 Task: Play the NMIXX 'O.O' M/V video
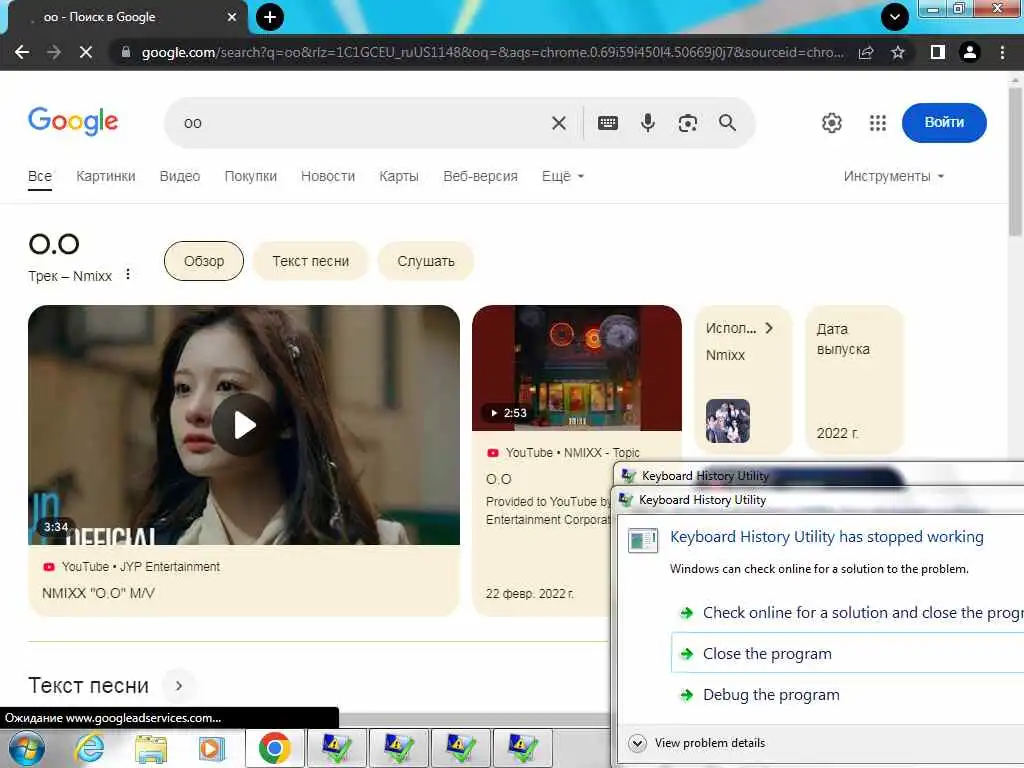point(244,425)
